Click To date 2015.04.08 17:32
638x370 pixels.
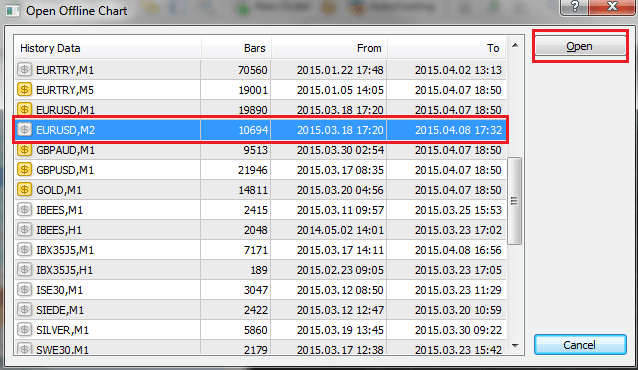pyautogui.click(x=458, y=130)
